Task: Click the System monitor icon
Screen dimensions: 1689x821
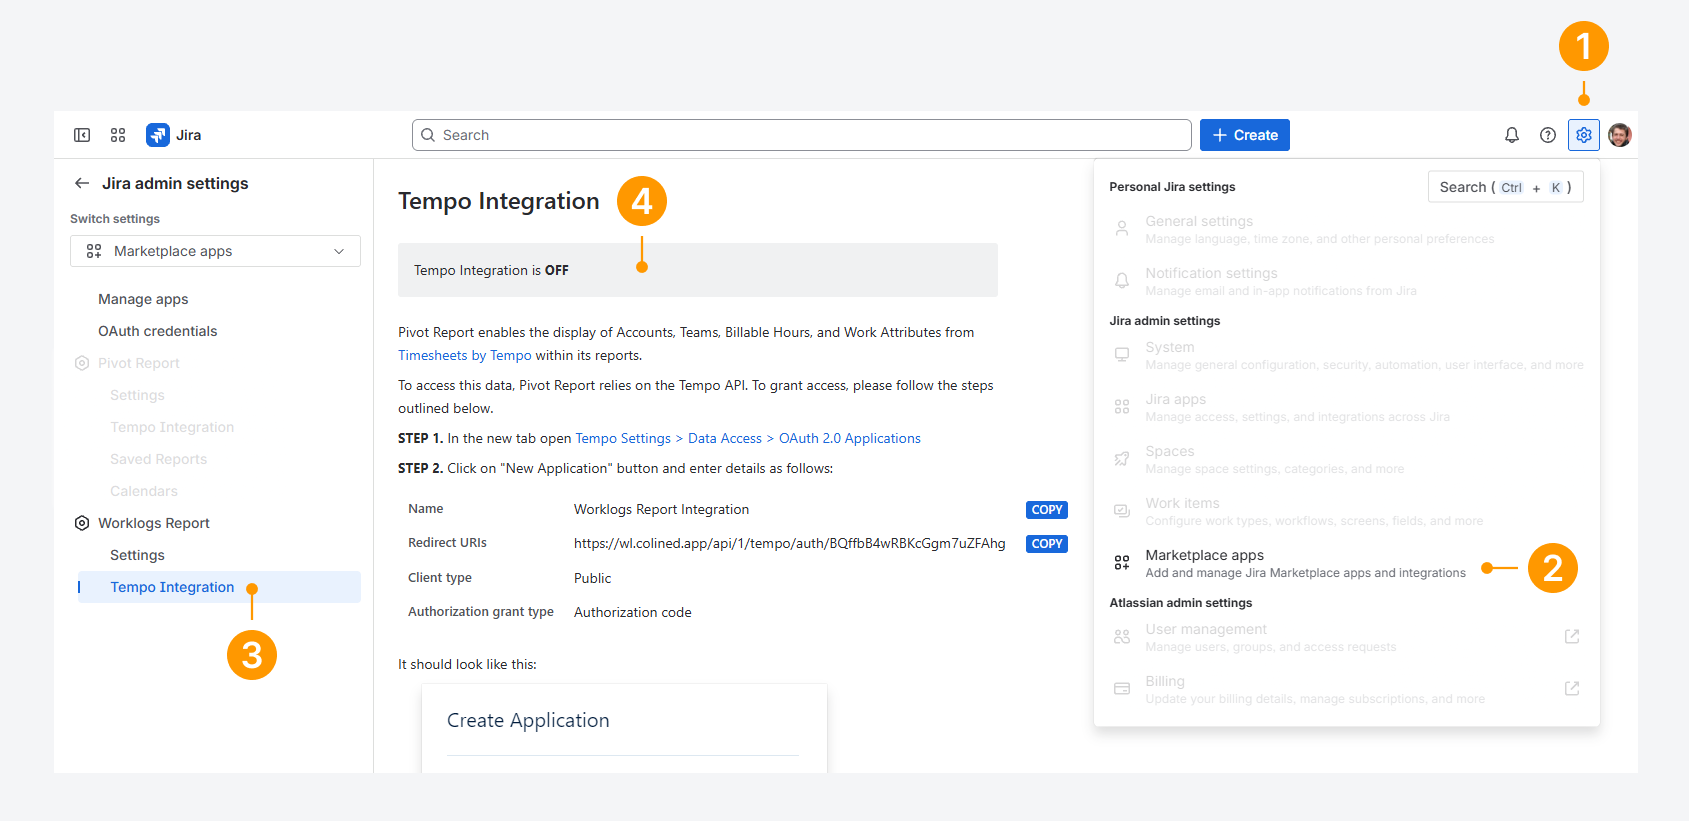Action: pyautogui.click(x=1122, y=355)
